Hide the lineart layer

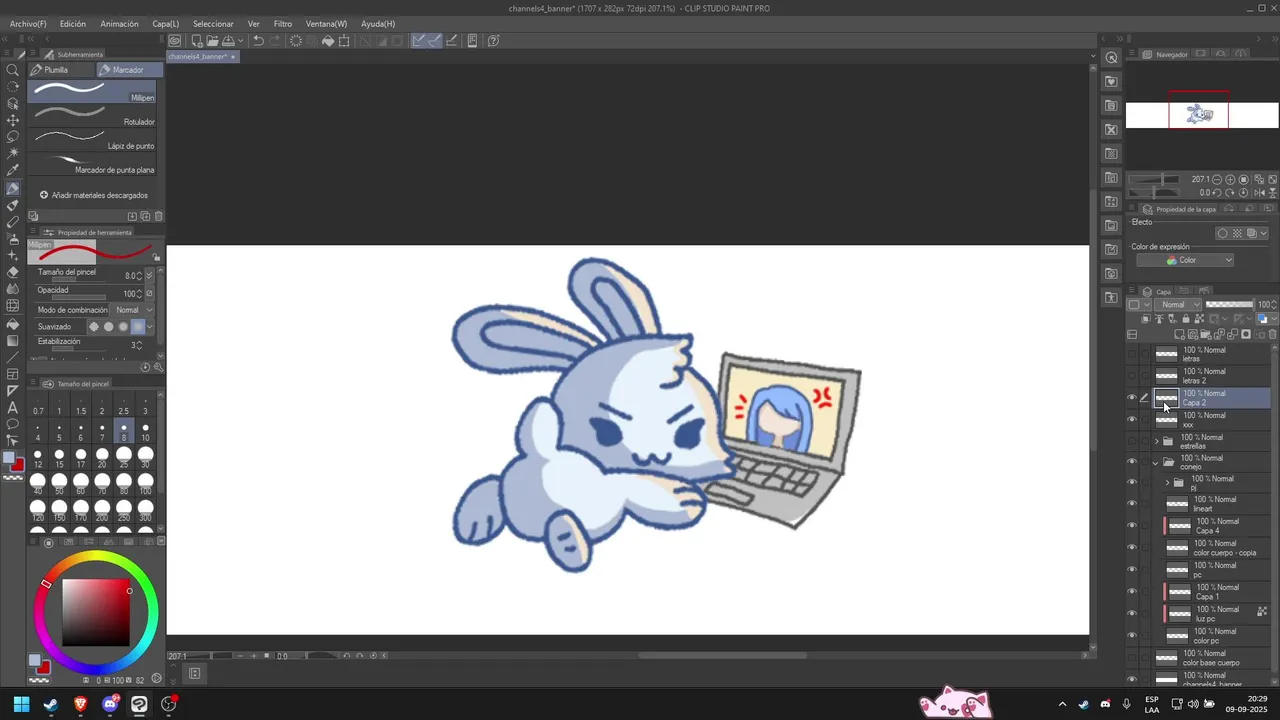tap(1132, 504)
